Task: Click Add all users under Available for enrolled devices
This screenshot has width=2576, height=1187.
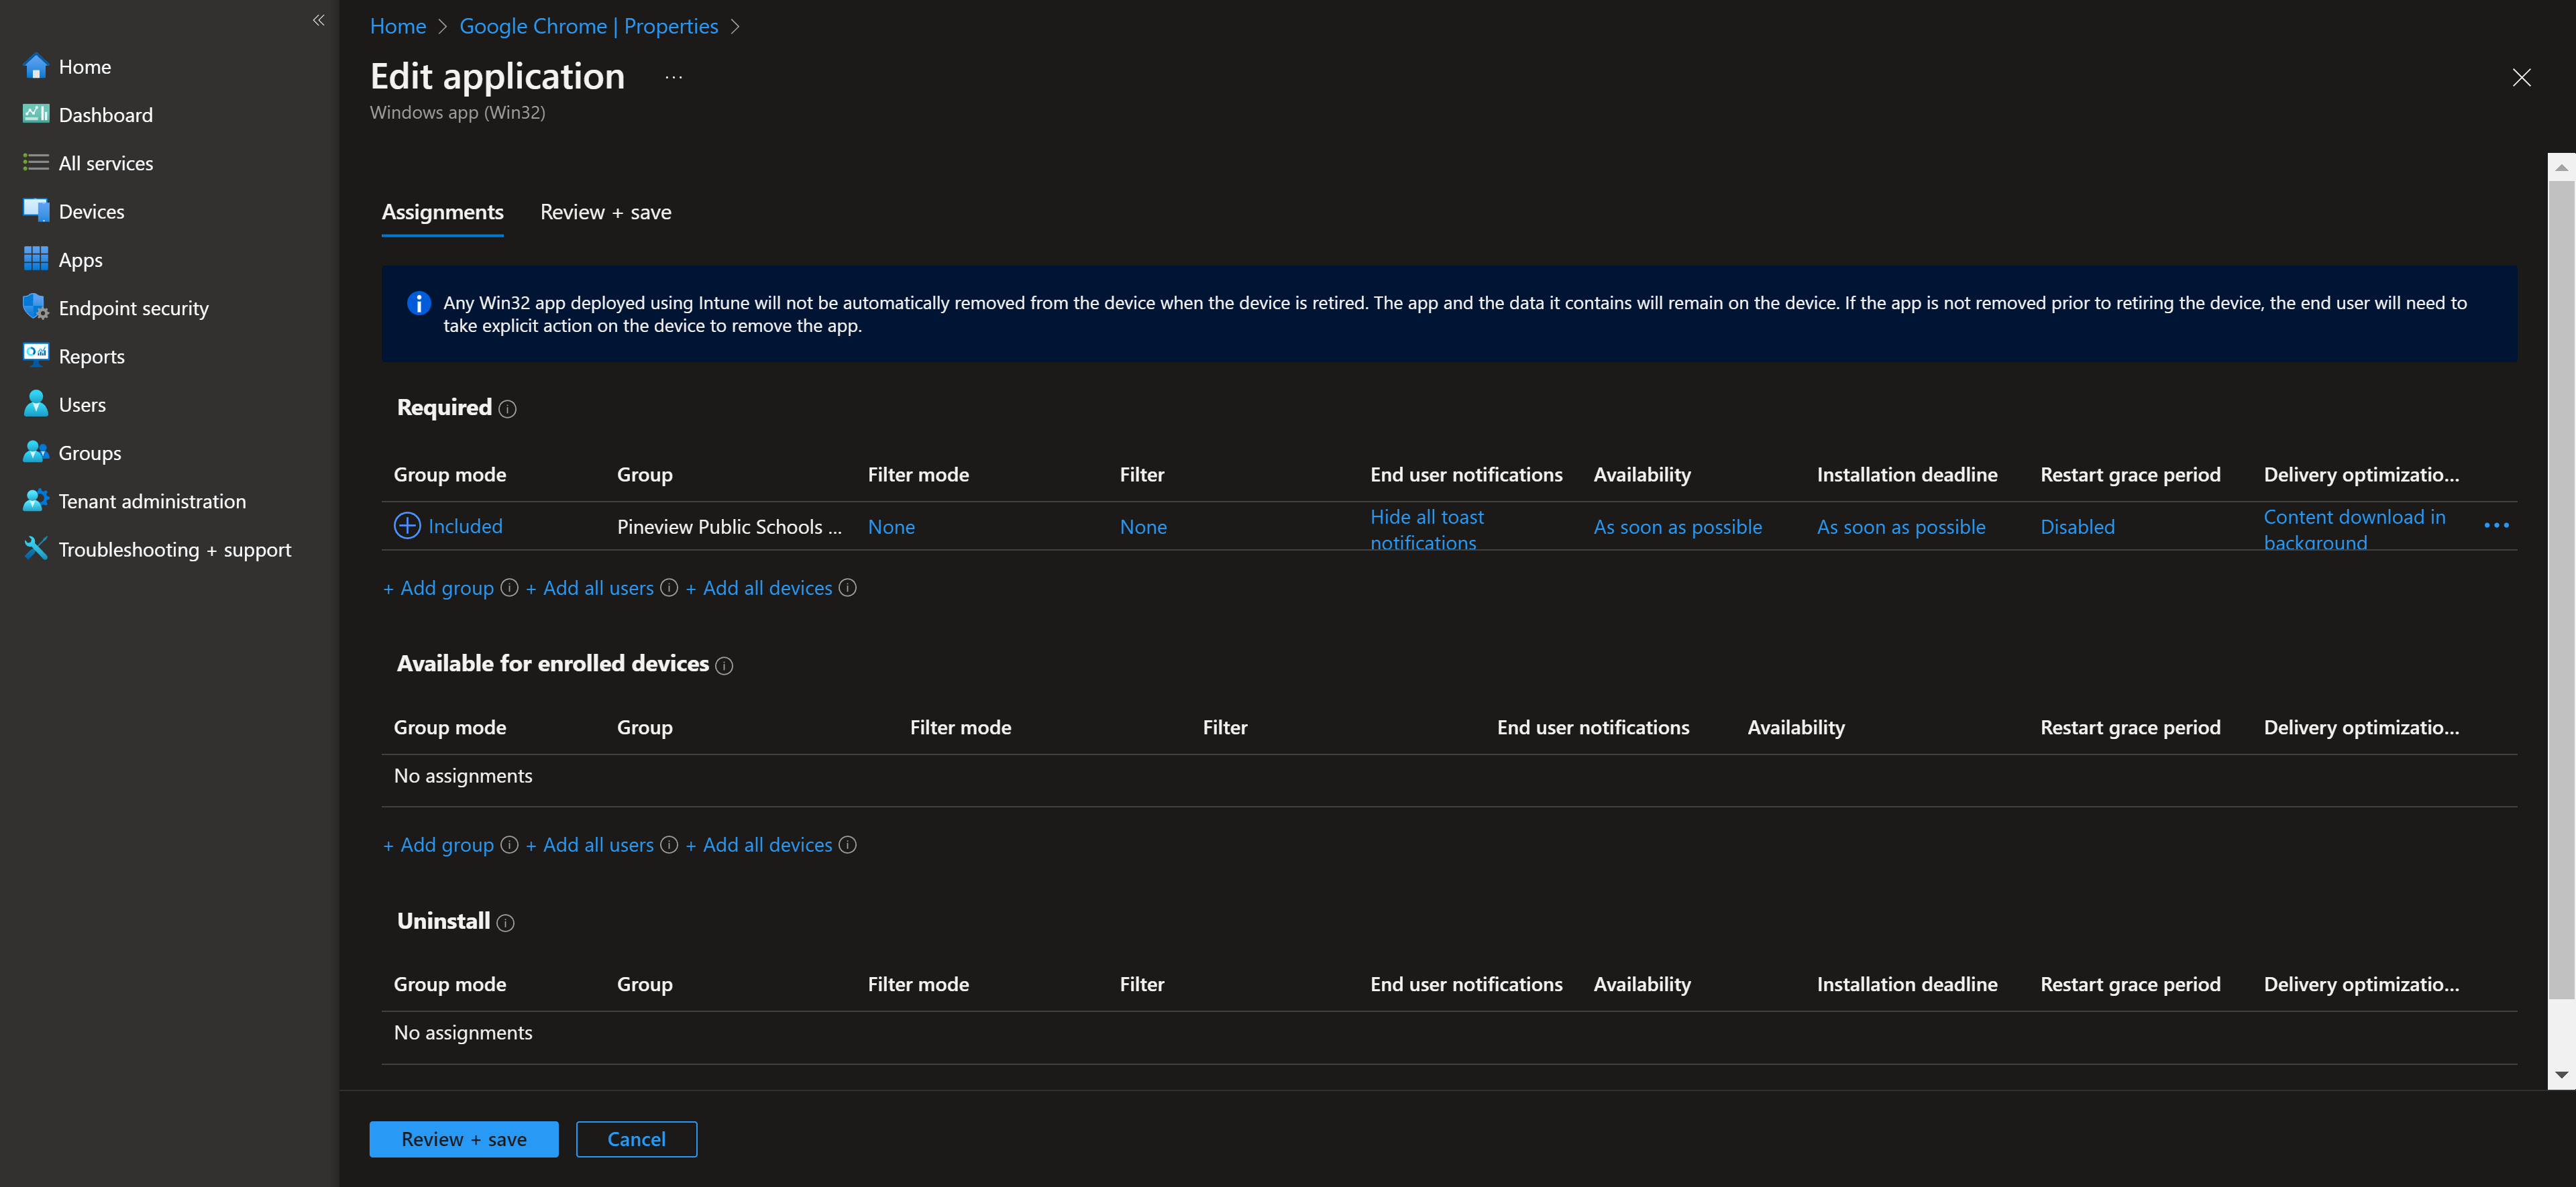Action: (590, 845)
